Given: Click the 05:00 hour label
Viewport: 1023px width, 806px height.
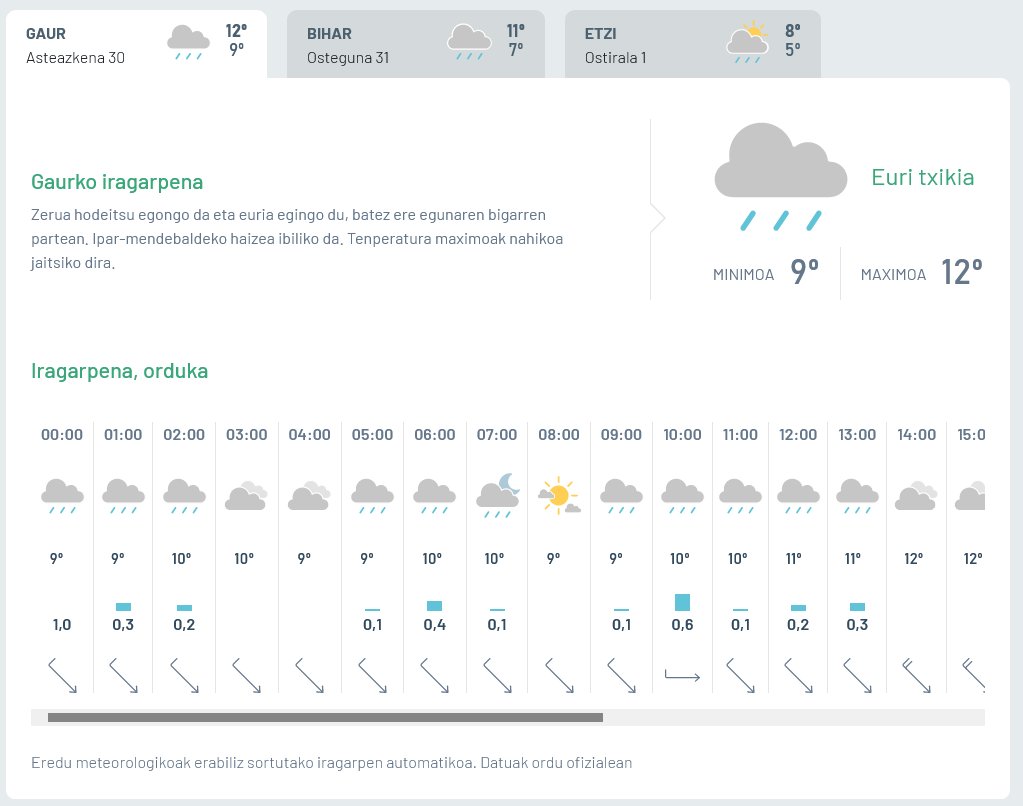Looking at the screenshot, I should click(x=373, y=435).
